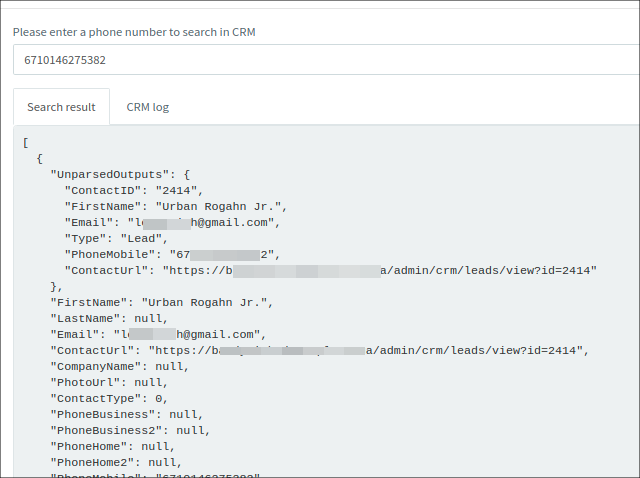Viewport: 640px width, 478px height.
Task: Click the 'Please enter a phone number' label
Action: pyautogui.click(x=134, y=32)
